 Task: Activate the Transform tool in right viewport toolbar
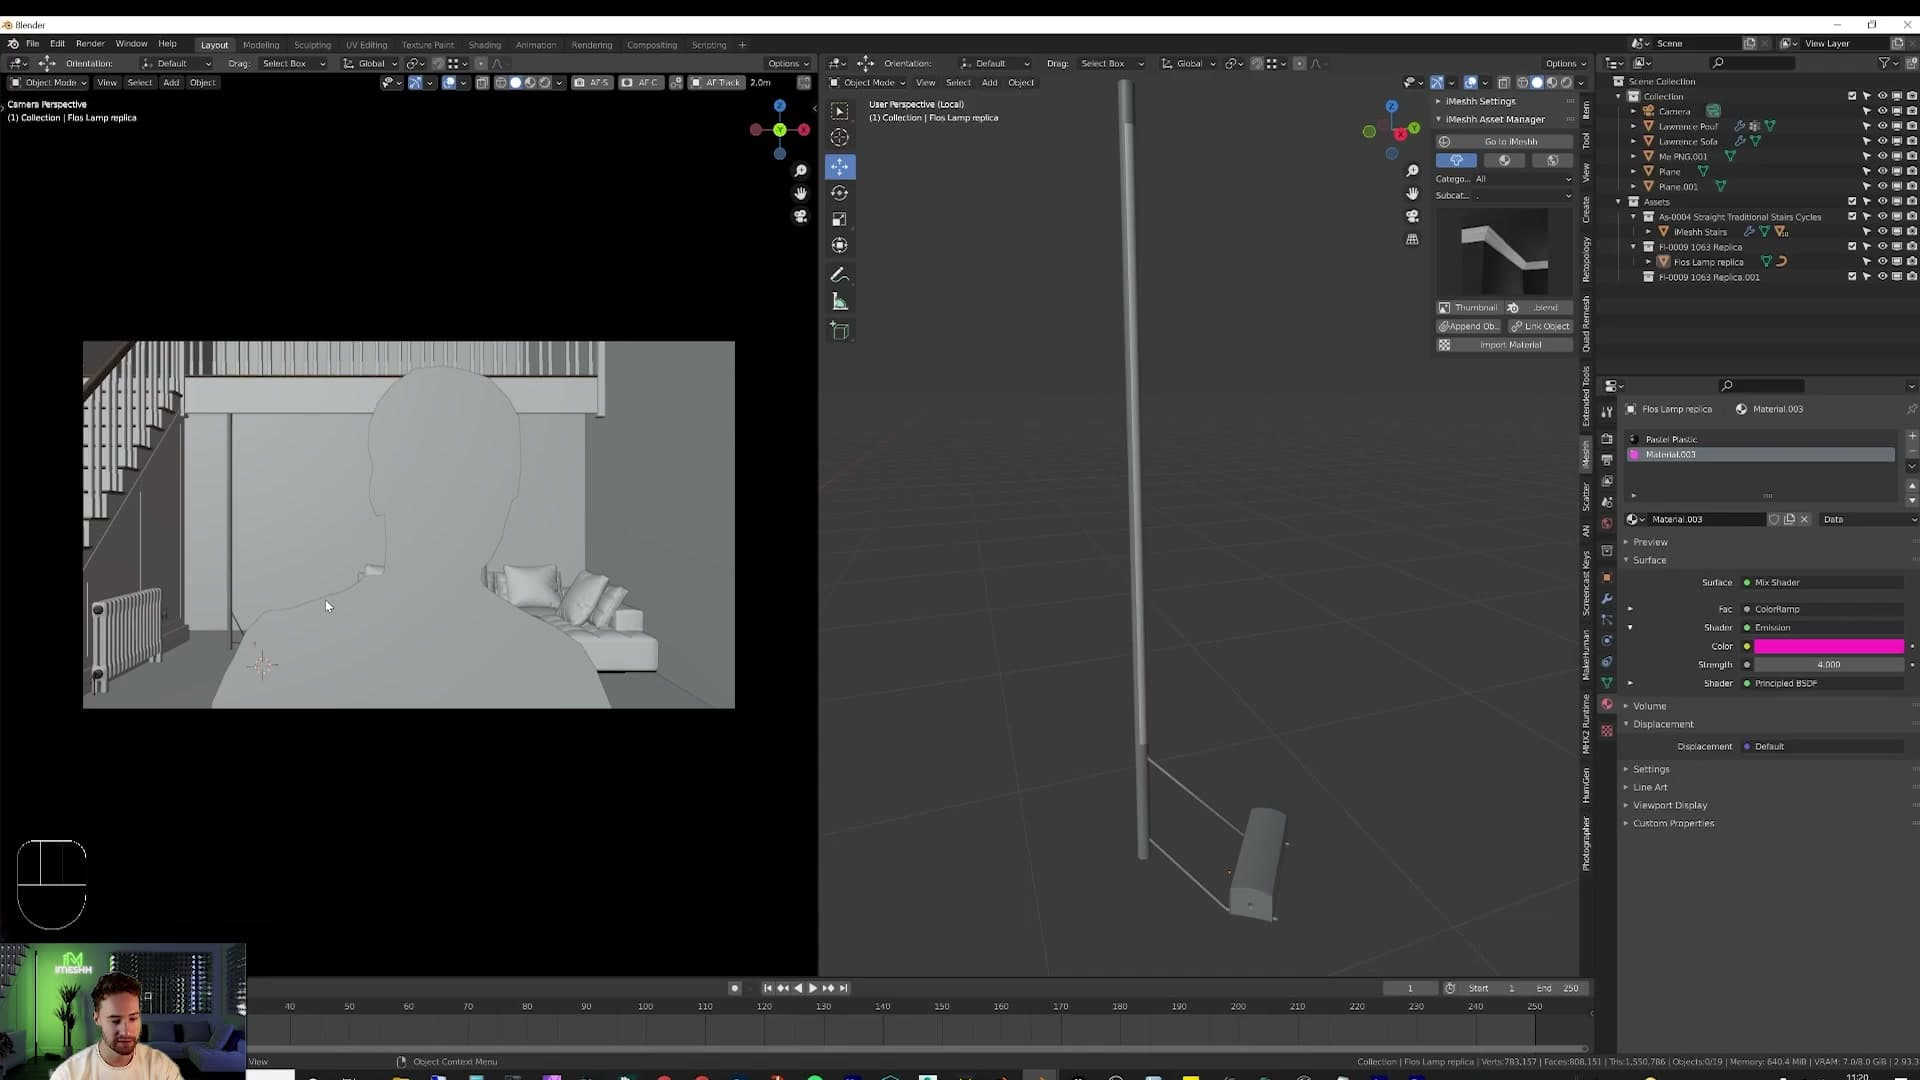(839, 245)
